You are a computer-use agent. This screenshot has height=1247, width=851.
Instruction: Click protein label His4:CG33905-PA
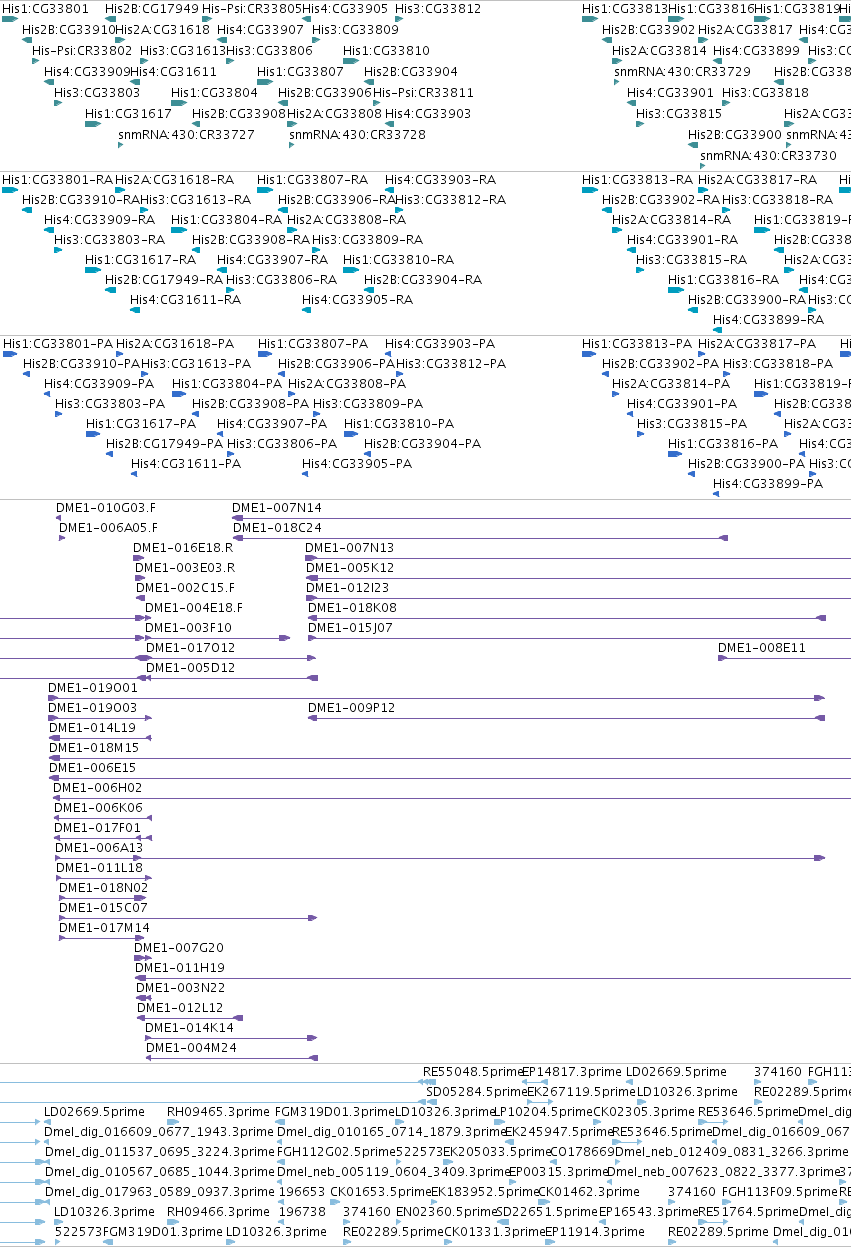(357, 464)
